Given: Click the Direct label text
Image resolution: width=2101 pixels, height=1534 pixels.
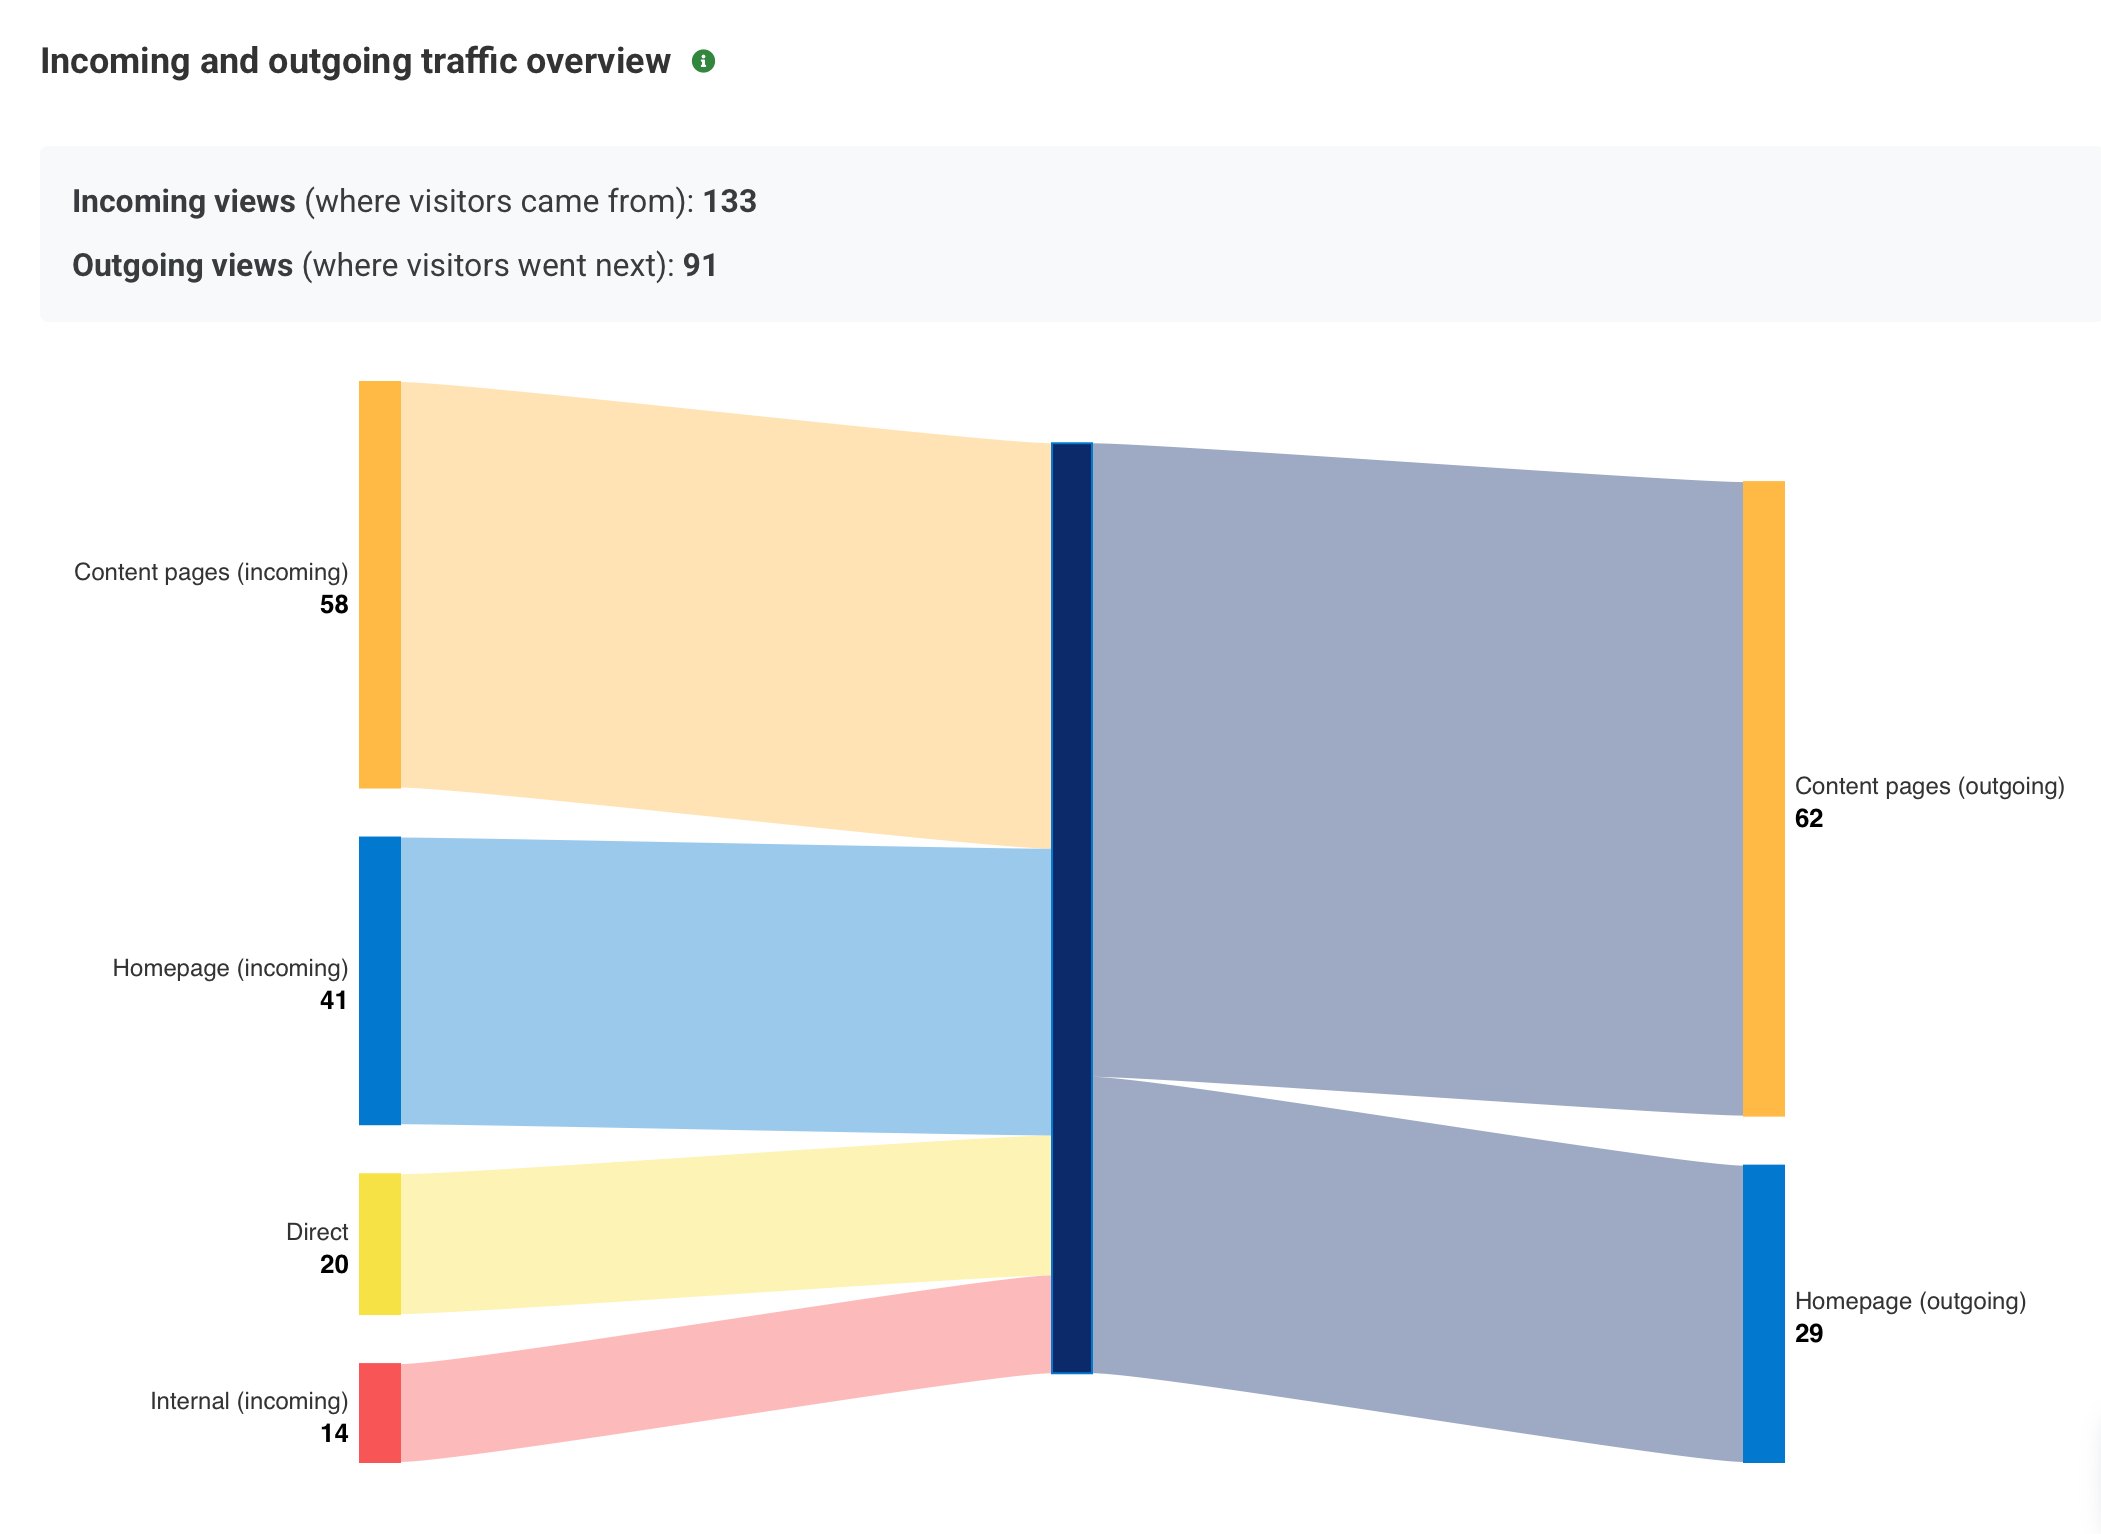Looking at the screenshot, I should click(317, 1232).
